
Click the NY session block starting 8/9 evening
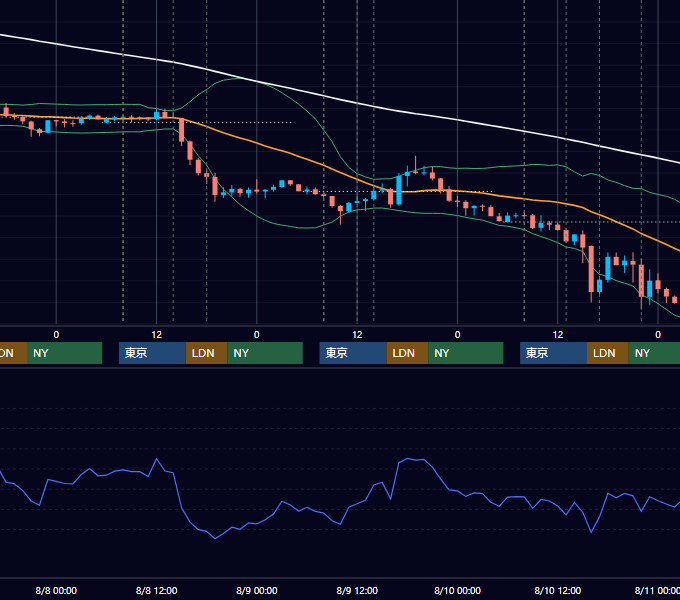(466, 353)
